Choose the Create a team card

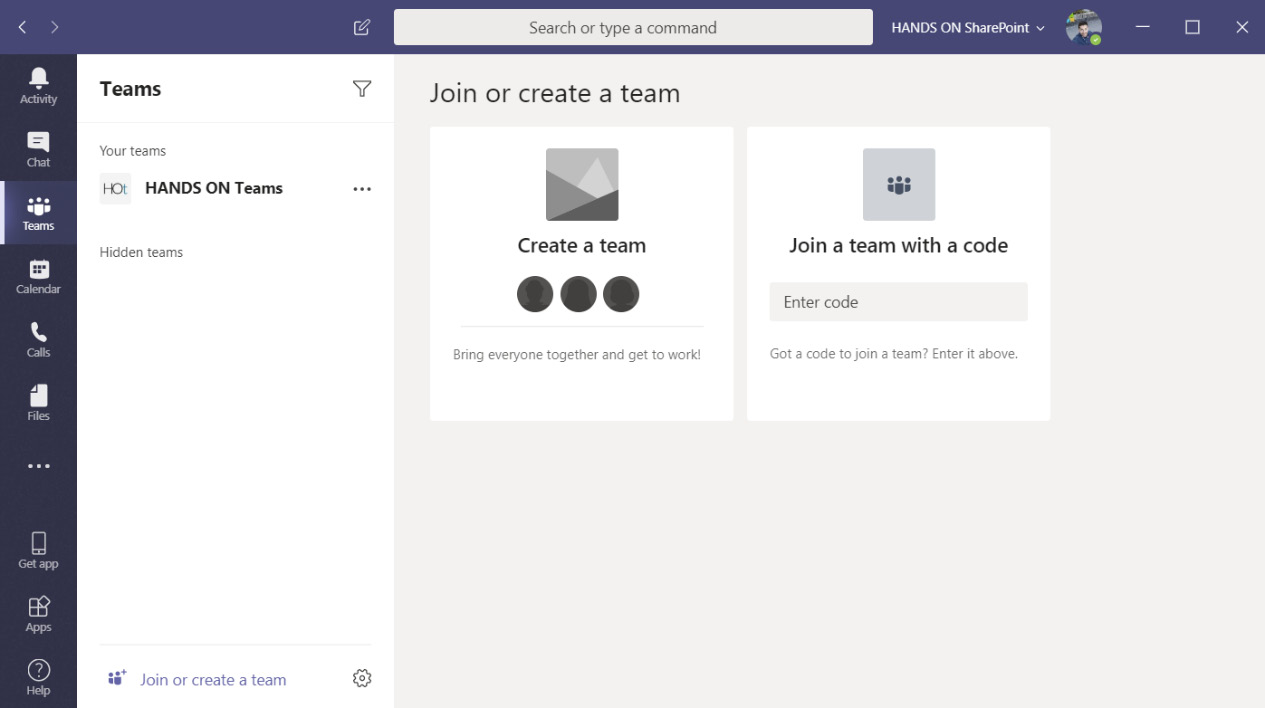[x=581, y=245]
